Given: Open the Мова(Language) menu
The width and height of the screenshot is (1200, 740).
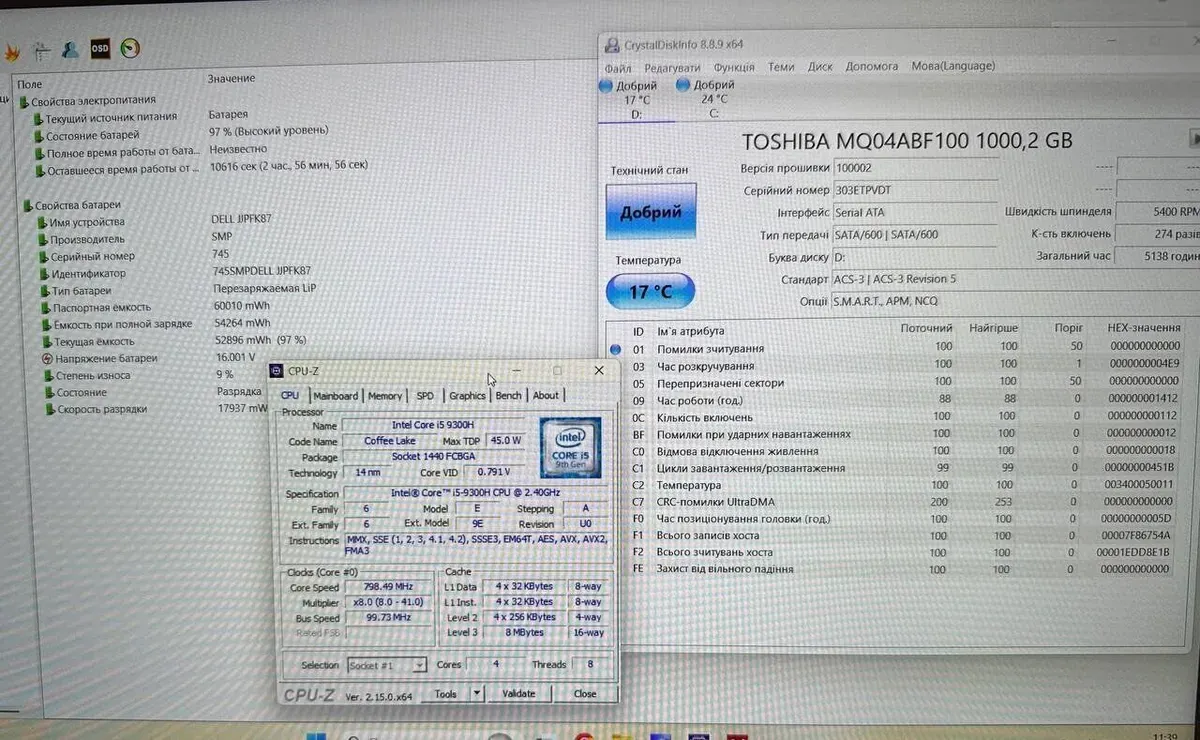Looking at the screenshot, I should click(952, 66).
